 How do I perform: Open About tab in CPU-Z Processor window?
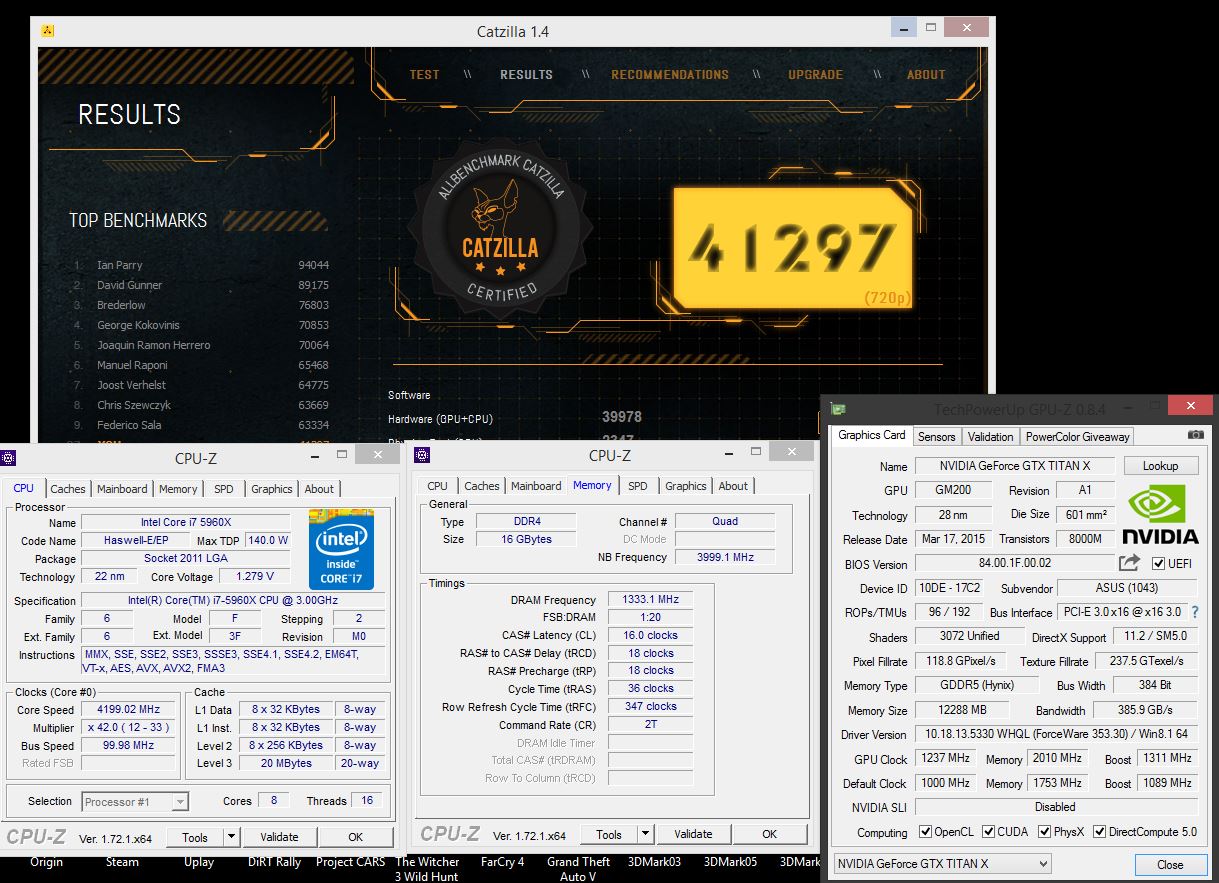click(x=319, y=489)
